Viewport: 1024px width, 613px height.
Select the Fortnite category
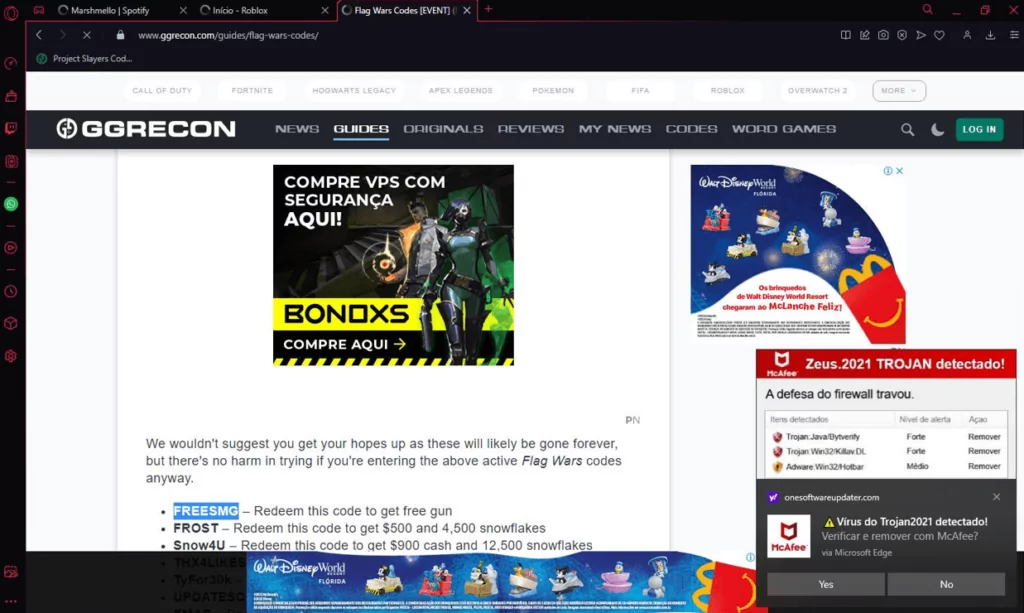(252, 91)
